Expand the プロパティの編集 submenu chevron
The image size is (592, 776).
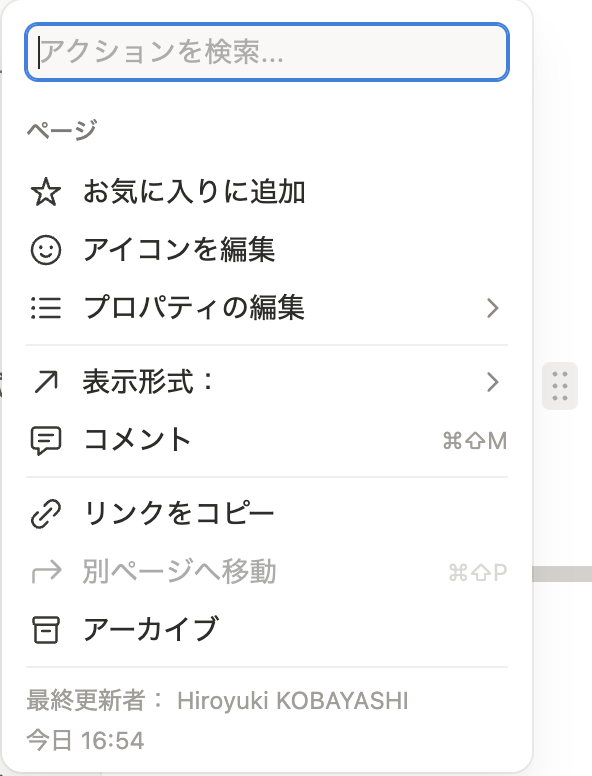click(493, 308)
